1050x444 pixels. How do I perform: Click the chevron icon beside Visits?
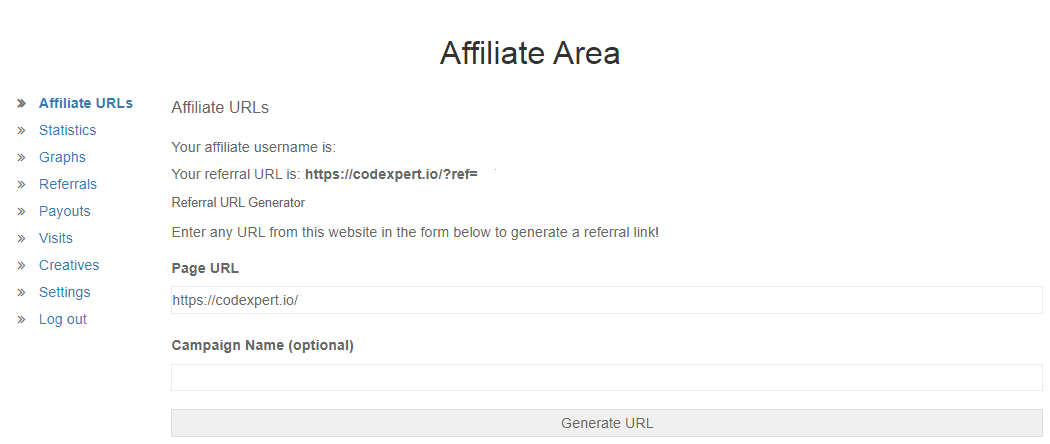22,238
